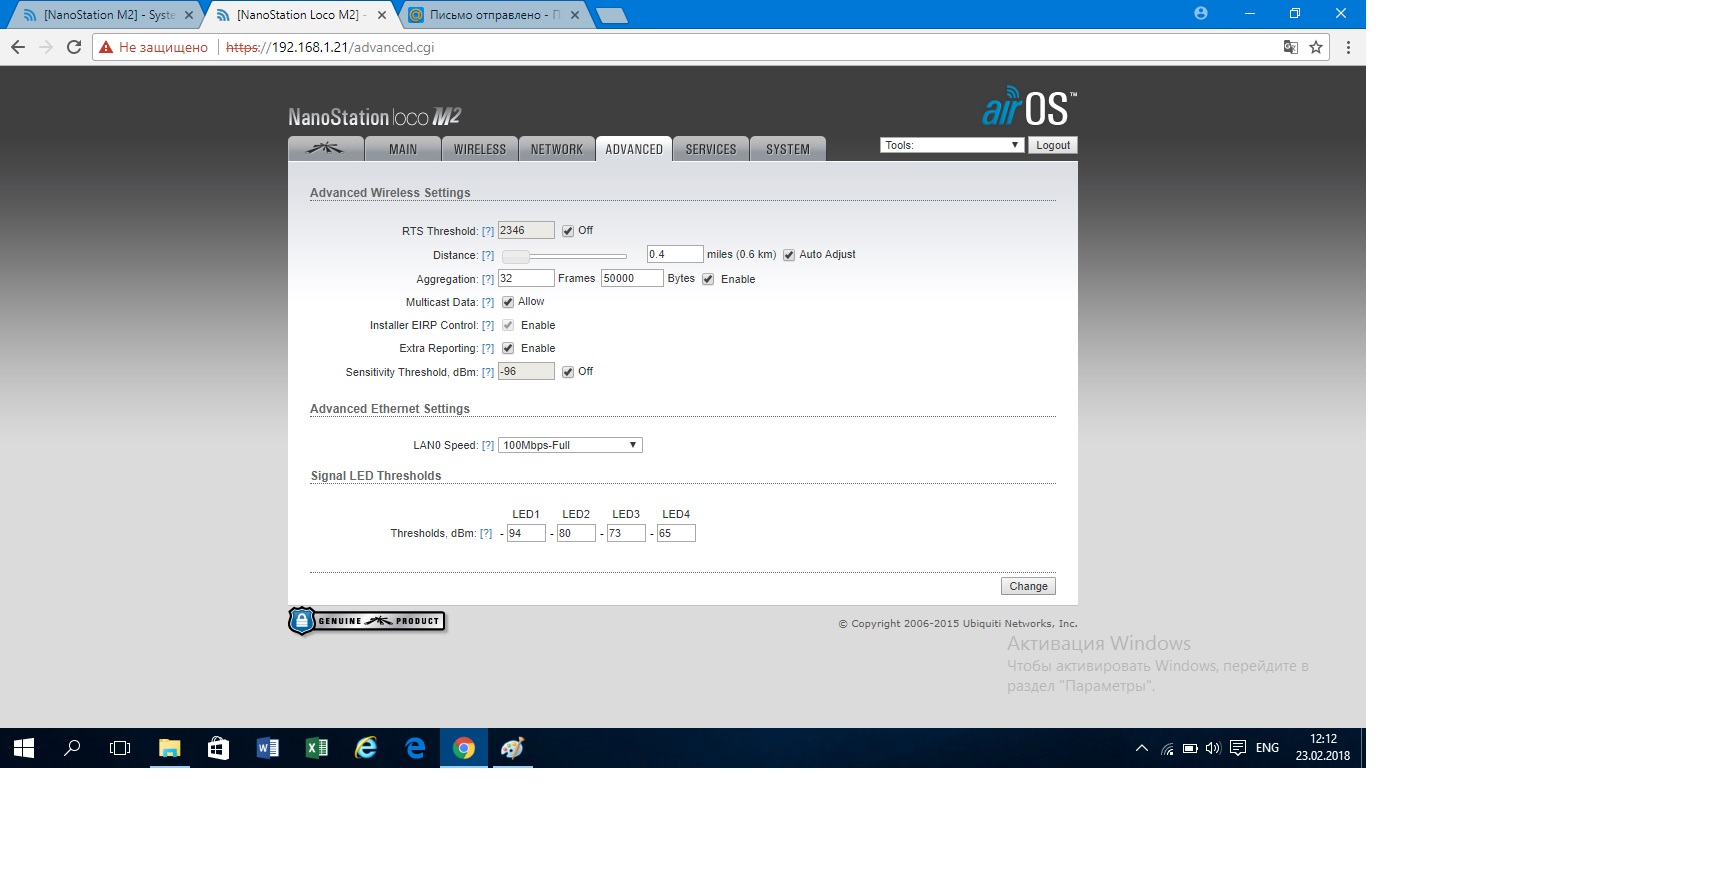Image resolution: width=1720 pixels, height=876 pixels.
Task: Switch to NanoStation M2 System browser tab
Action: [108, 15]
